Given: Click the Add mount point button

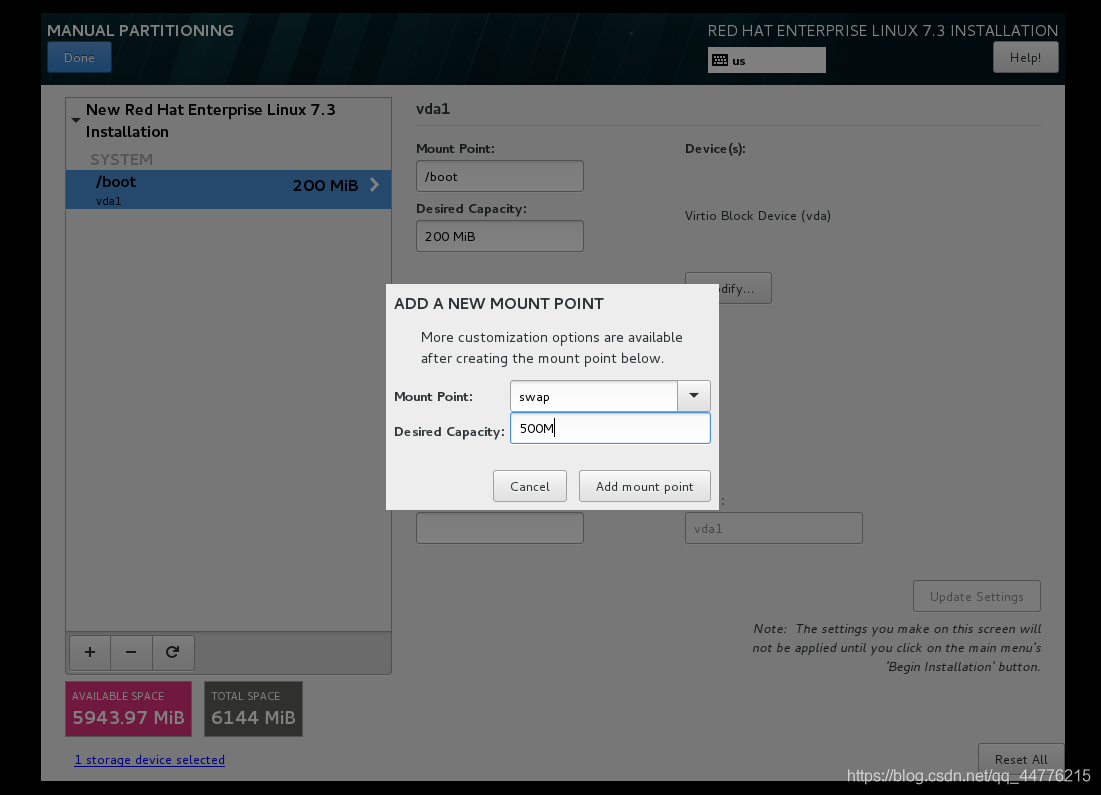Looking at the screenshot, I should [645, 487].
